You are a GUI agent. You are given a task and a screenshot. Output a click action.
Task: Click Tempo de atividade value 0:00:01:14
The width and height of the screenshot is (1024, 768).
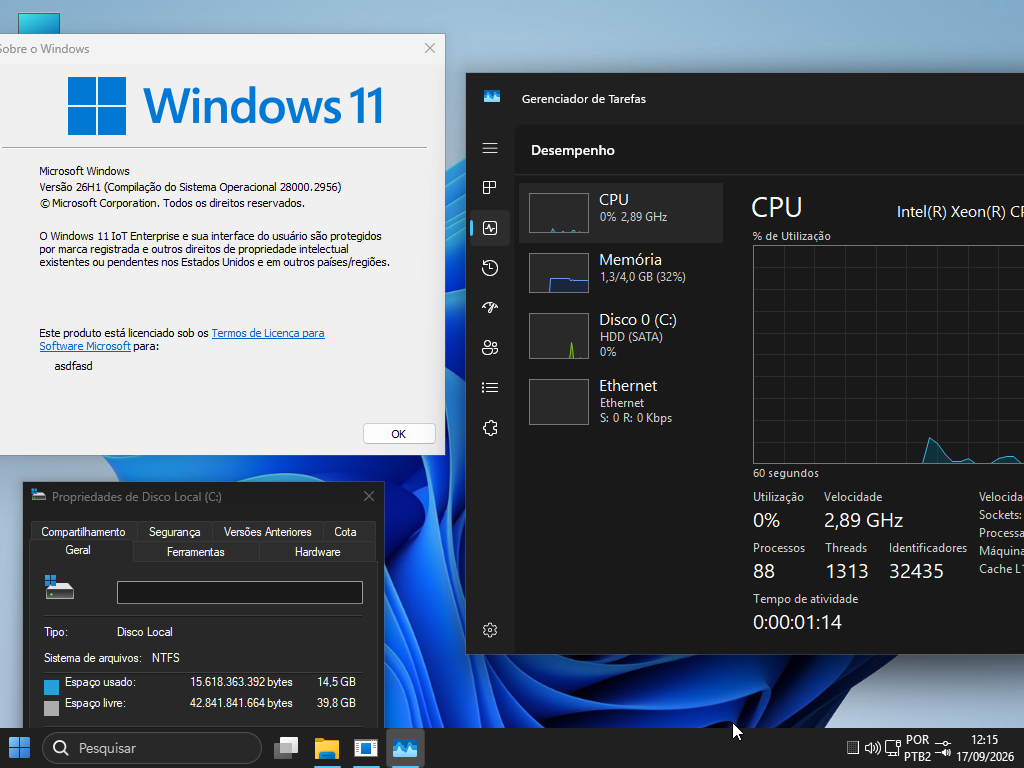tap(797, 622)
